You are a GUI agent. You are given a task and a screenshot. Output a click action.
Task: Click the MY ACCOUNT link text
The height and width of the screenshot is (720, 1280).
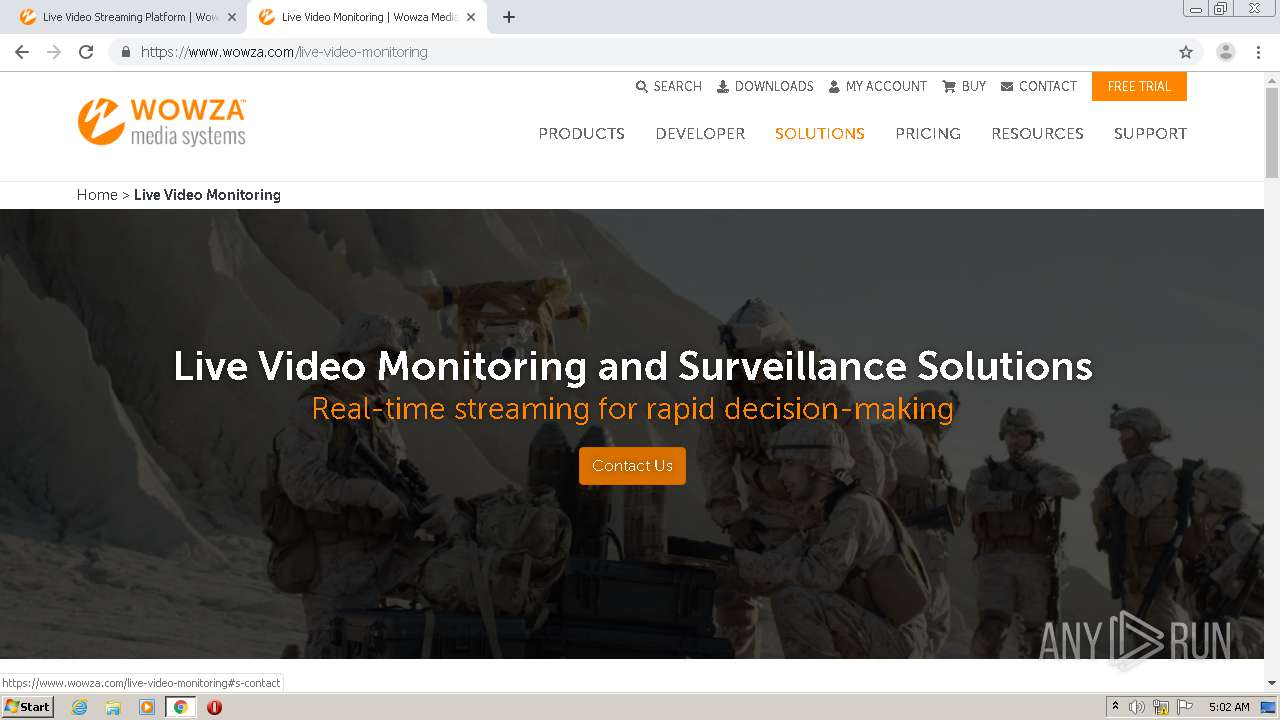886,87
